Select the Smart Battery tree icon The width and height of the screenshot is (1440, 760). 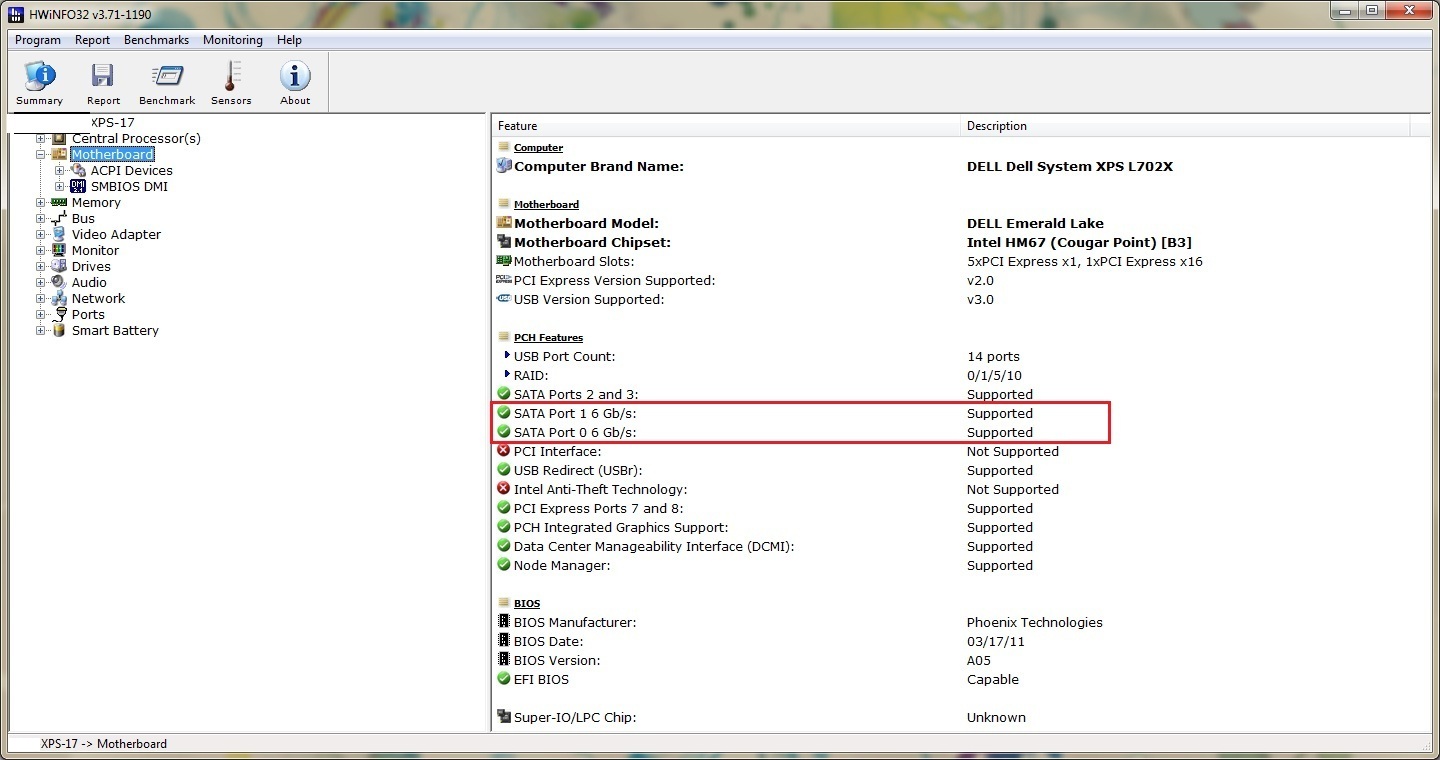(x=59, y=331)
